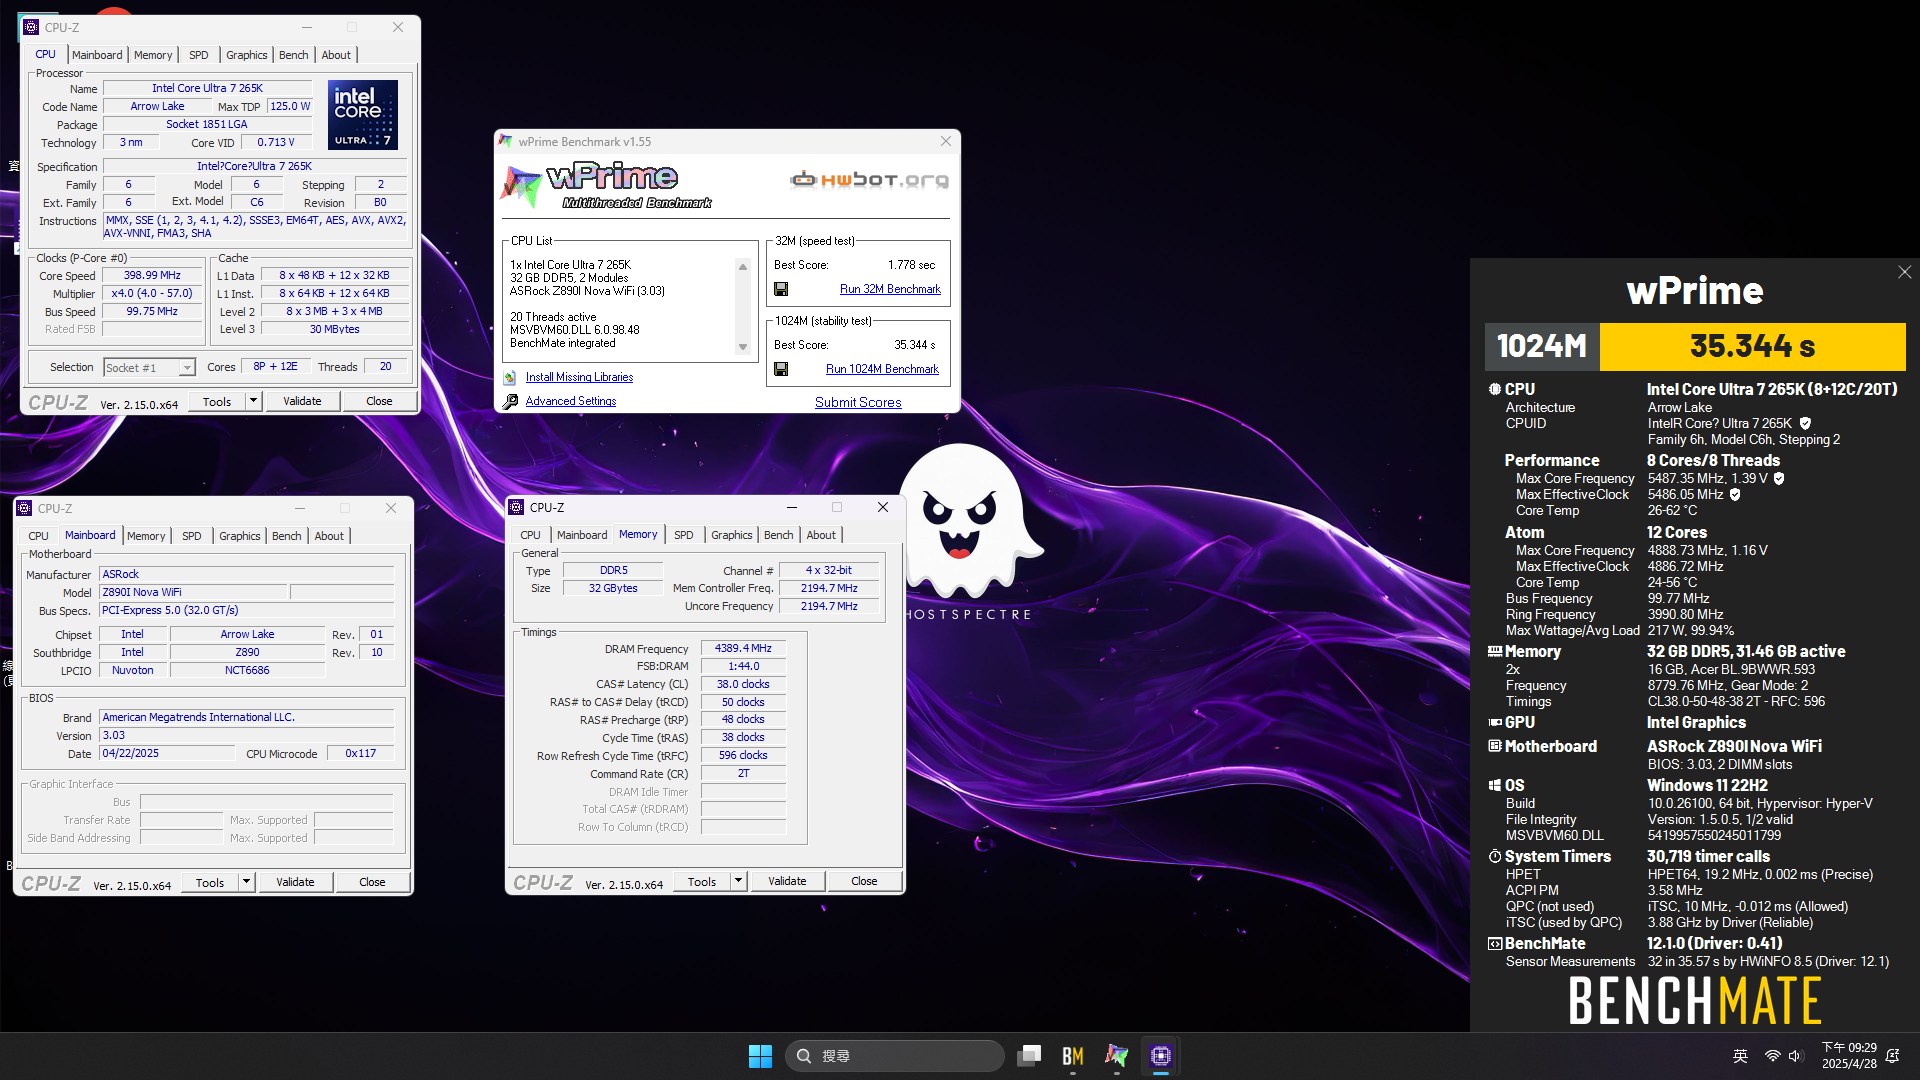Click Close button in Mainboard CPU-Z window
The image size is (1920, 1080).
(x=372, y=882)
